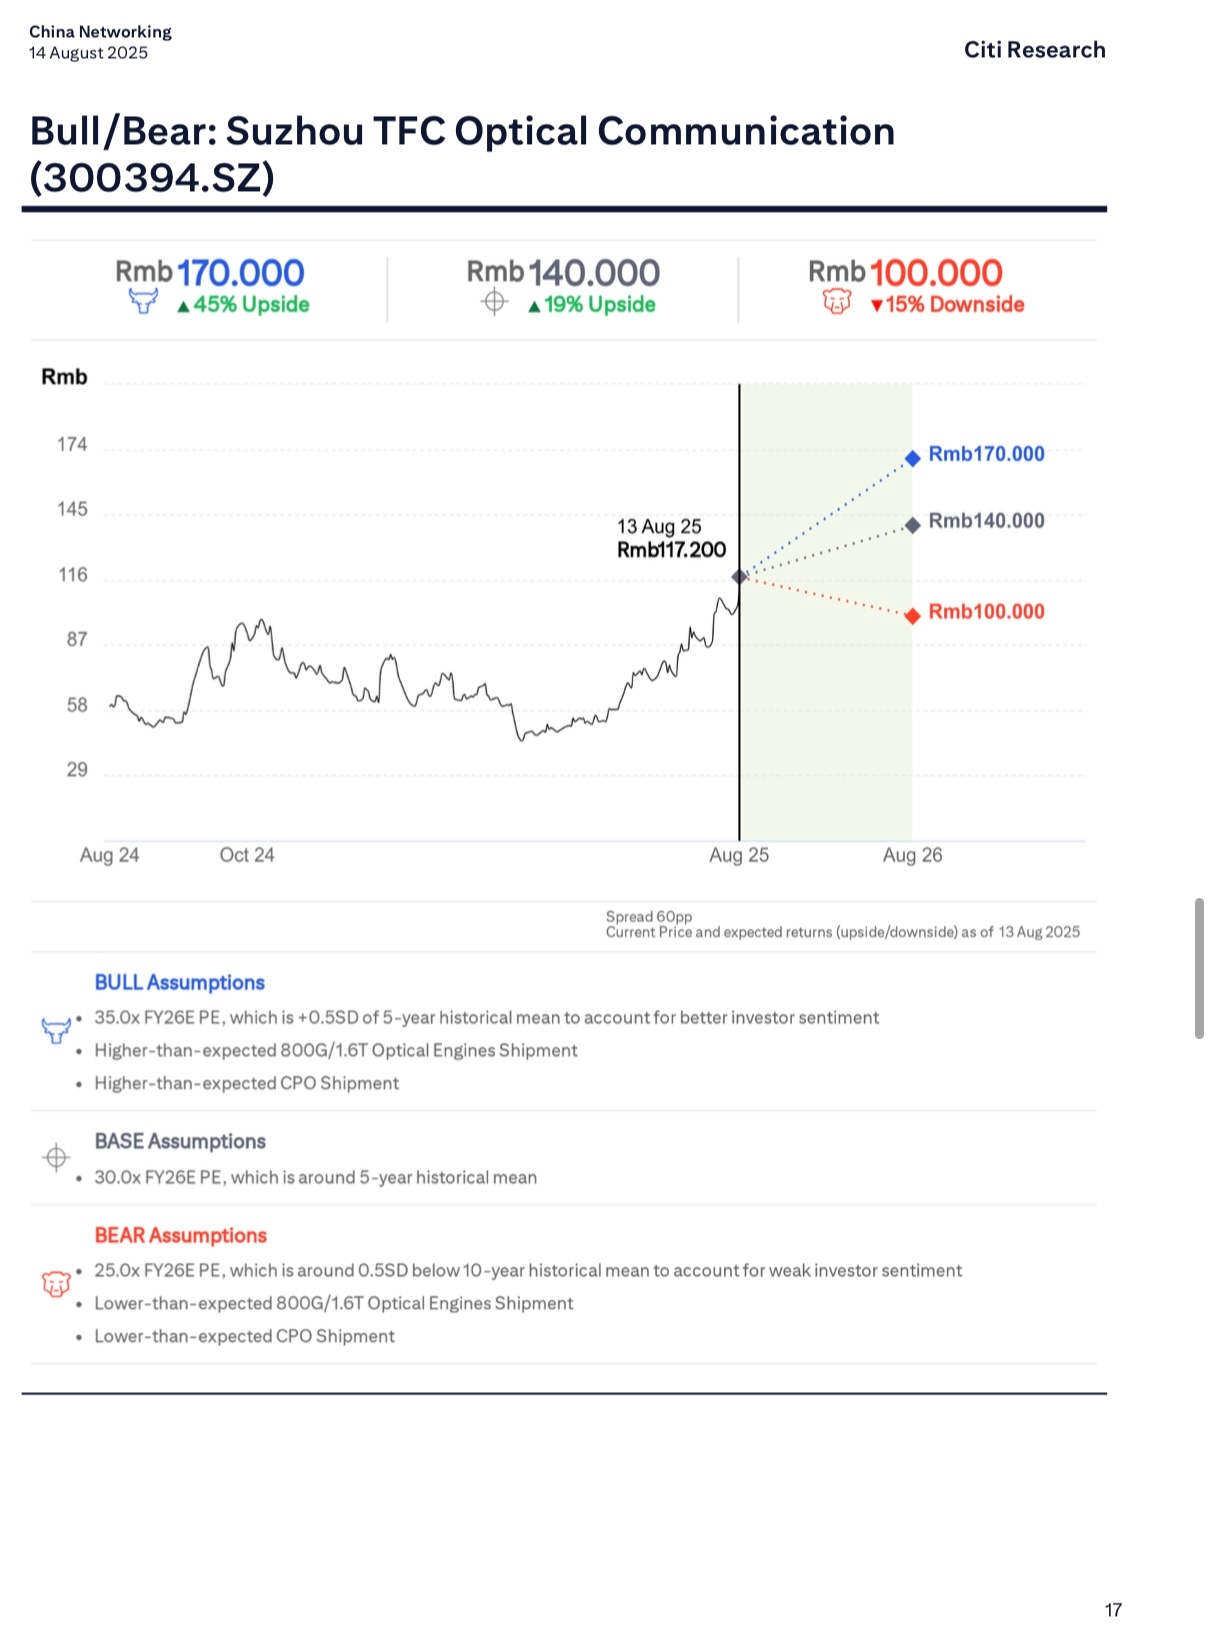Click the red bear icon under Rmb100.000
This screenshot has width=1209, height=1636.
point(837,301)
